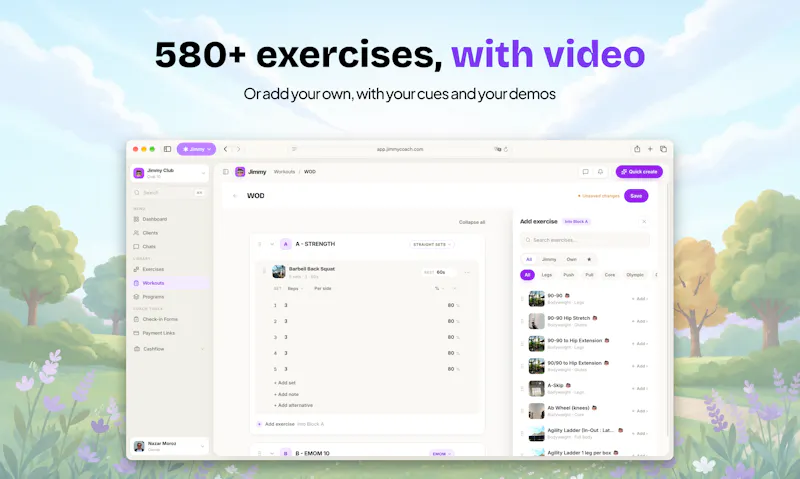Click Collapse all above the blocks
Viewport: 800px width, 479px height.
pyautogui.click(x=472, y=222)
